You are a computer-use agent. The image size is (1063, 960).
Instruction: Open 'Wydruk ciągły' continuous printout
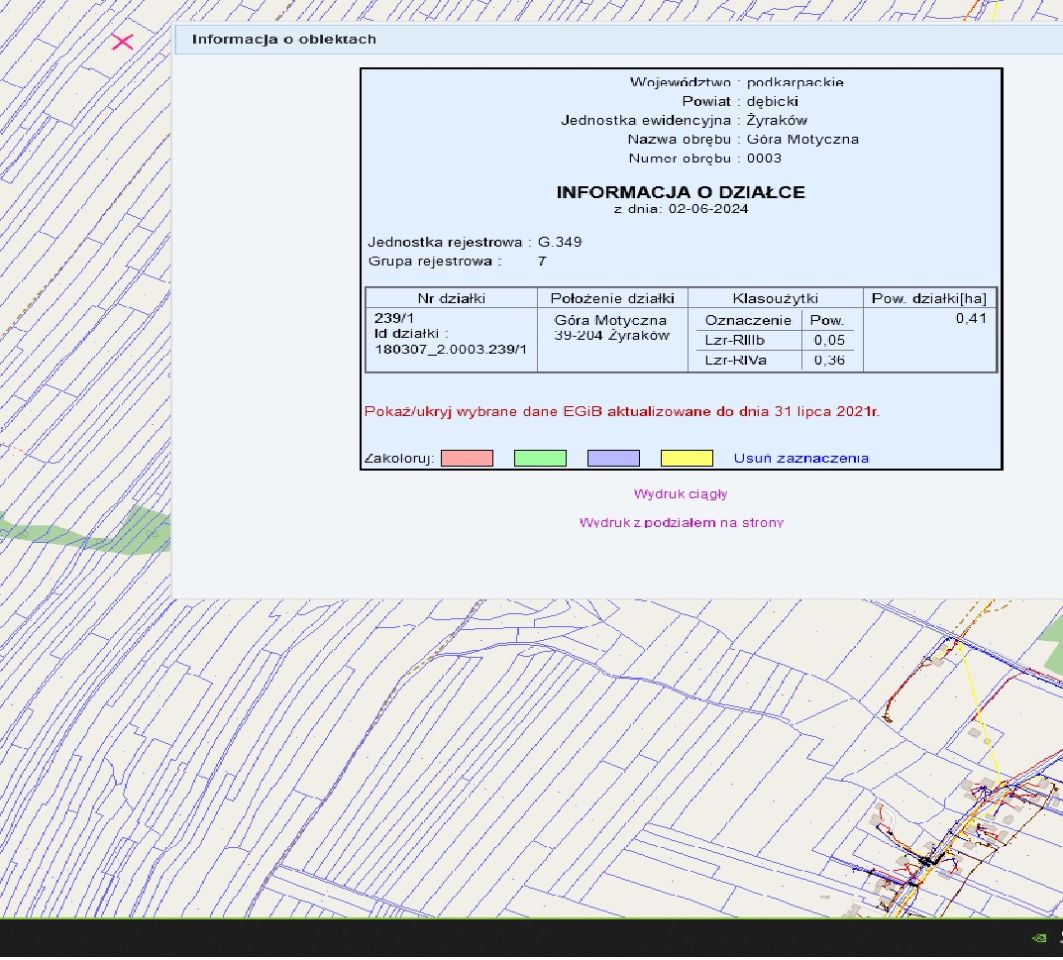(680, 494)
